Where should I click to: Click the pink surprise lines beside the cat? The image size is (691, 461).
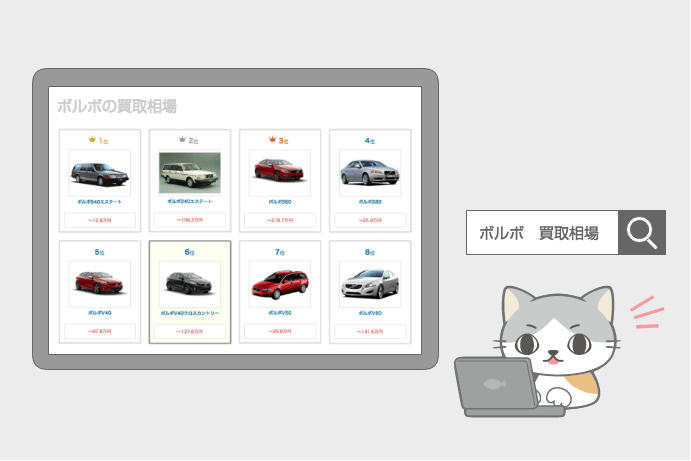click(x=647, y=311)
